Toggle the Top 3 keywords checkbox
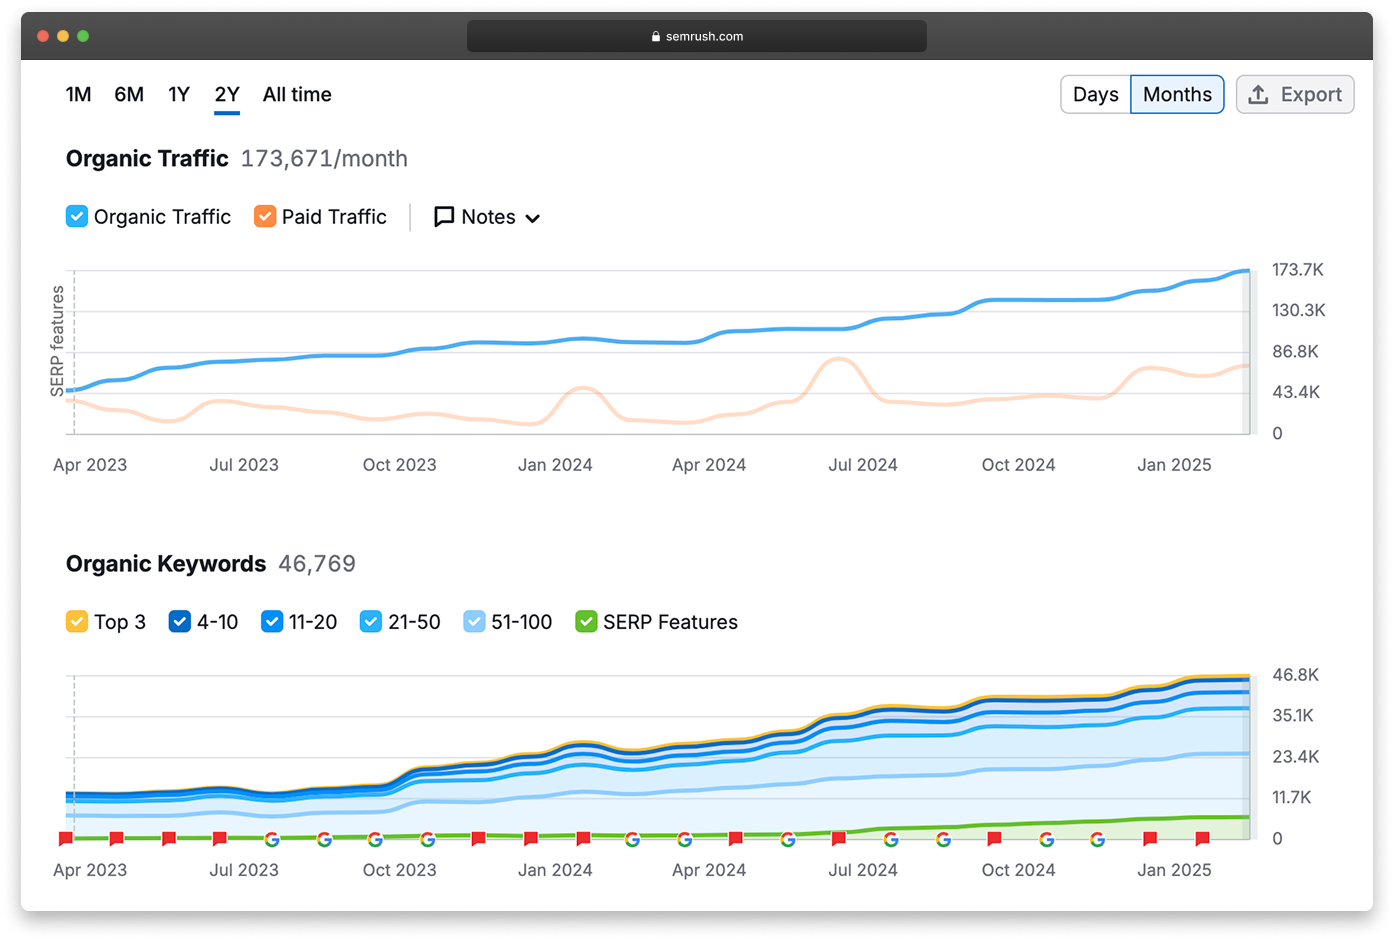1394x941 pixels. 77,622
